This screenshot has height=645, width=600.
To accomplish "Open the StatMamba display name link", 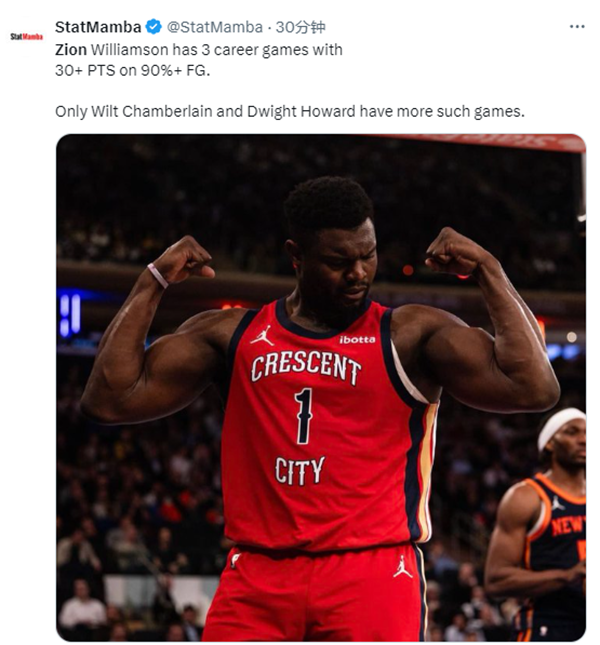I will click(98, 27).
